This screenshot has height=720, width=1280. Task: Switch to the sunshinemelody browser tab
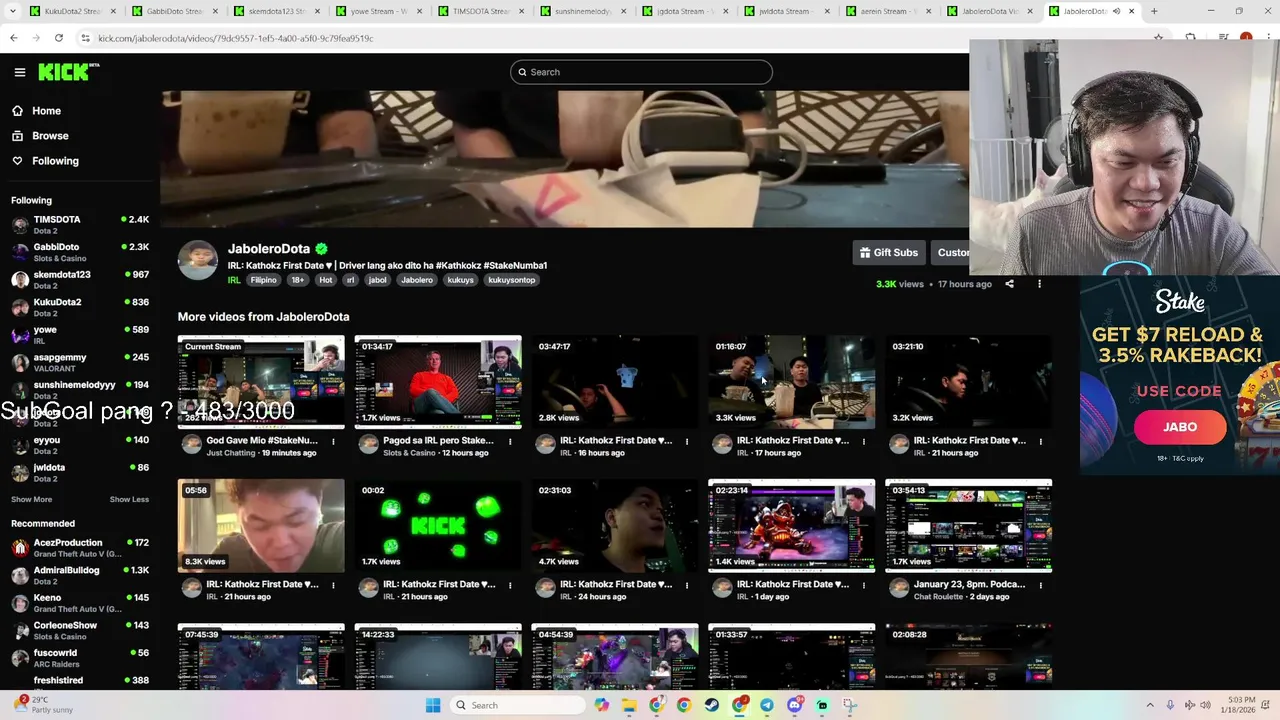[x=583, y=11]
